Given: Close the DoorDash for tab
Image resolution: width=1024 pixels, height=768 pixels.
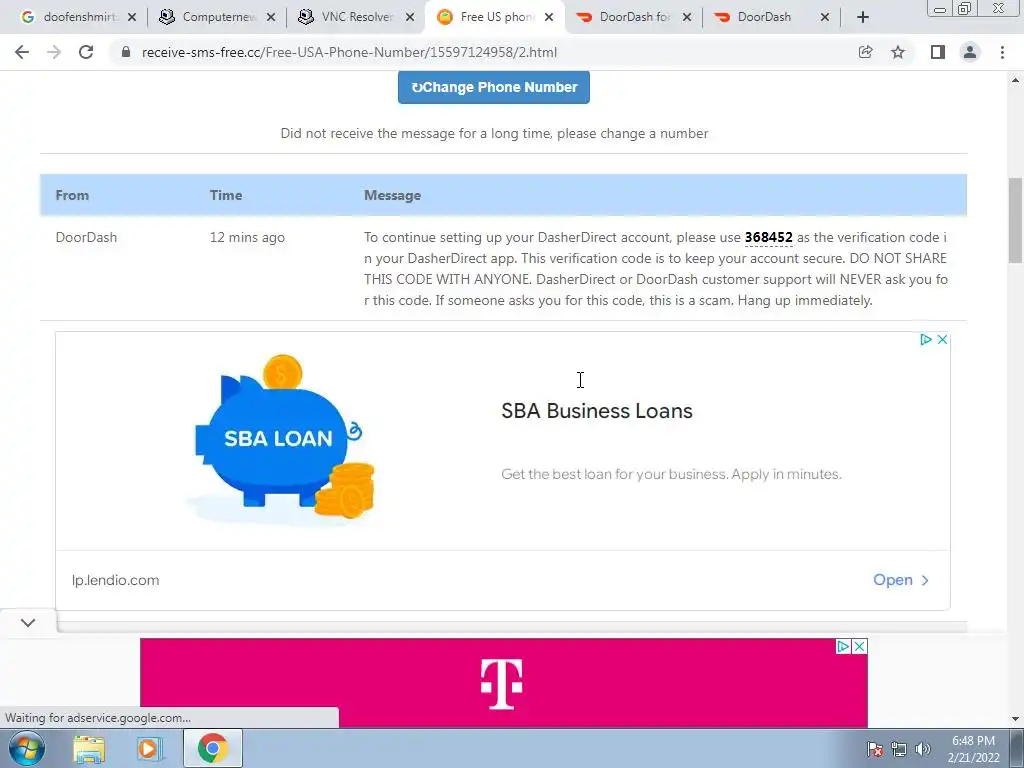Looking at the screenshot, I should click(x=687, y=18).
